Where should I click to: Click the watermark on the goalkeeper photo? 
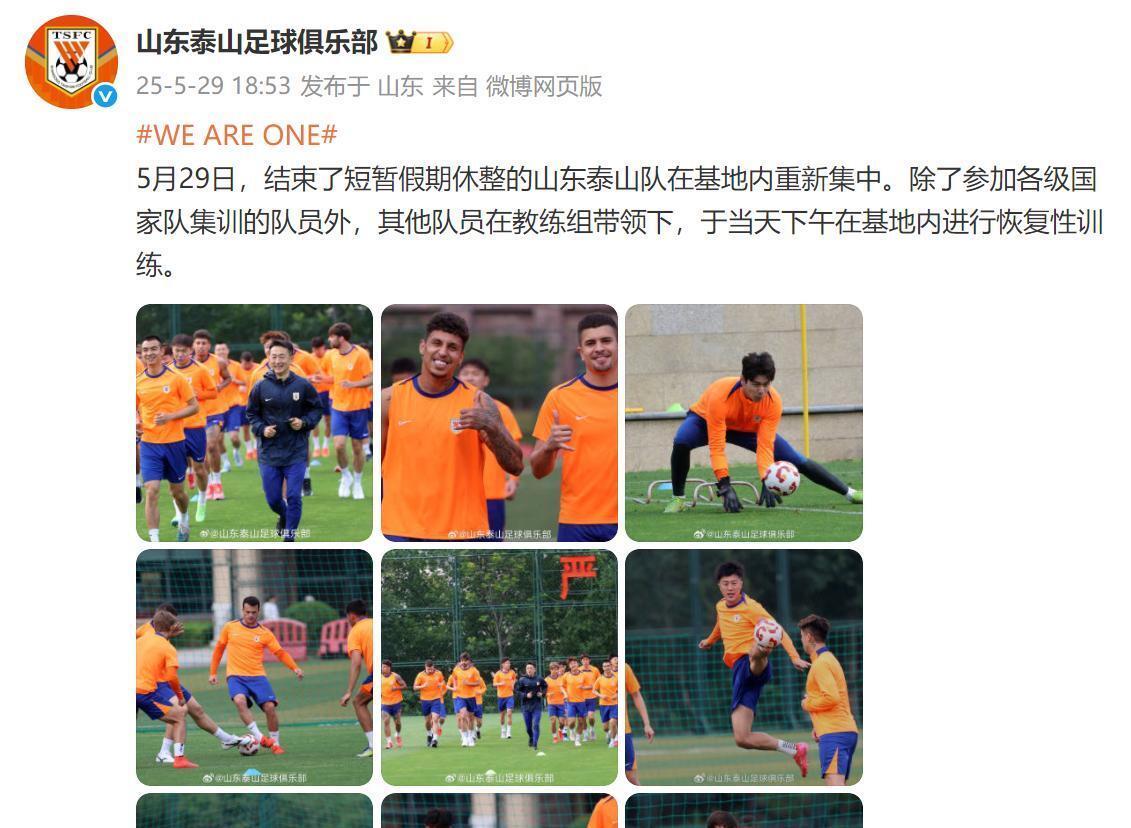coord(744,534)
